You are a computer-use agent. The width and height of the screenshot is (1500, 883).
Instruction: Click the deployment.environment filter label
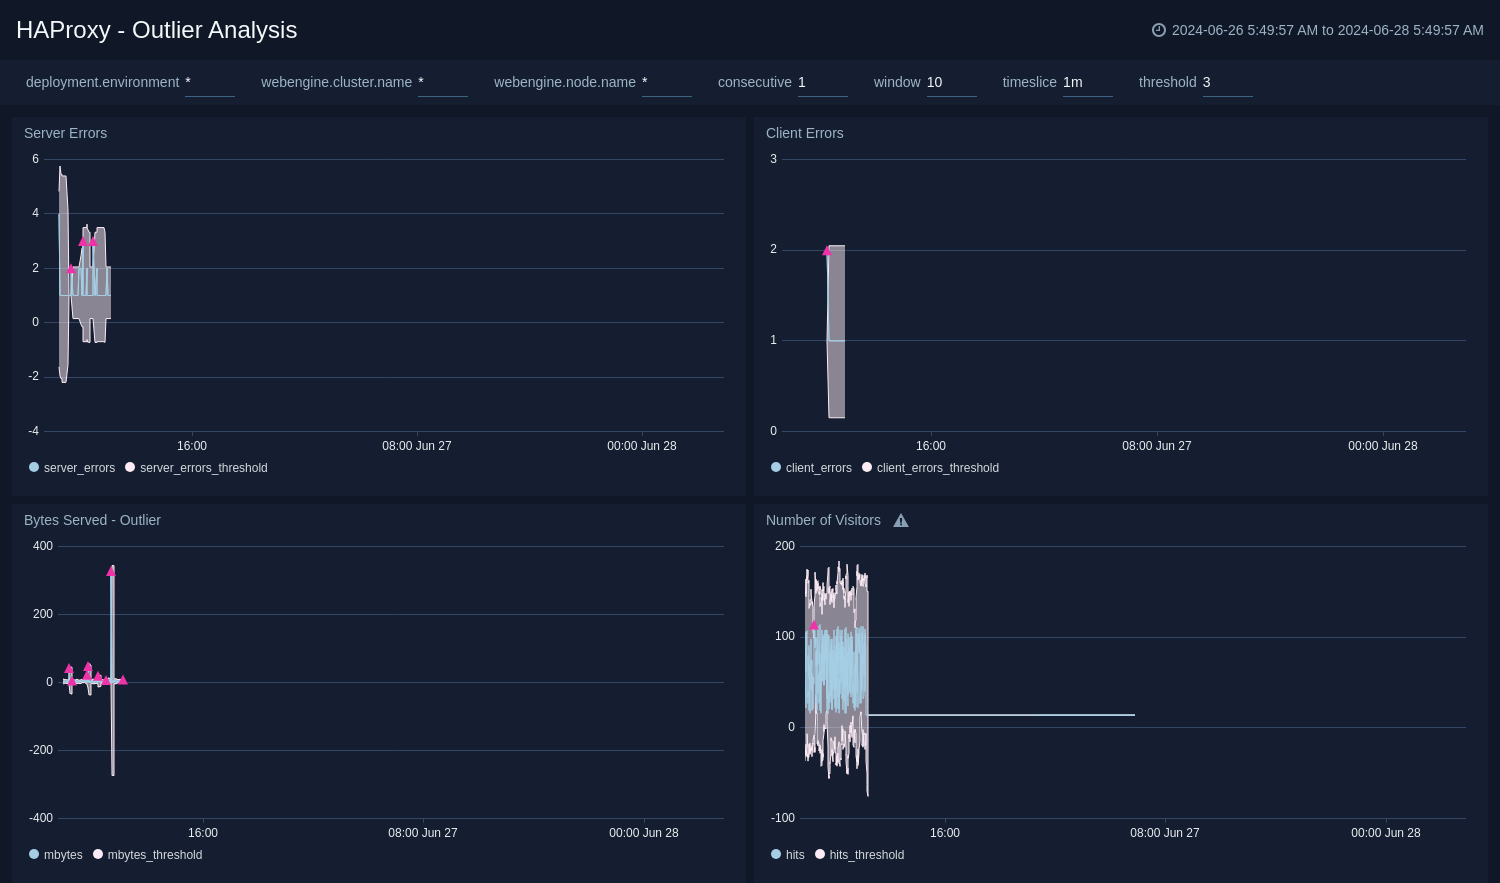tap(102, 82)
